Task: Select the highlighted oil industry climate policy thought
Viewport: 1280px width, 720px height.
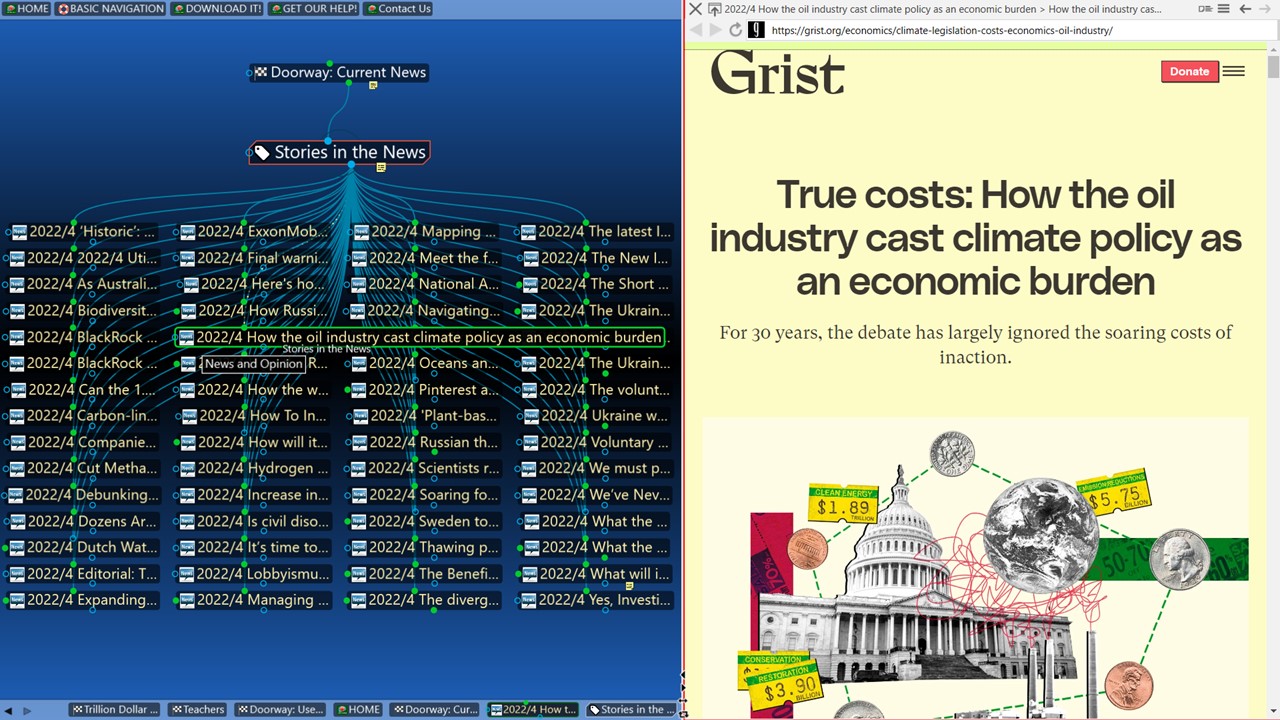Action: (x=420, y=337)
